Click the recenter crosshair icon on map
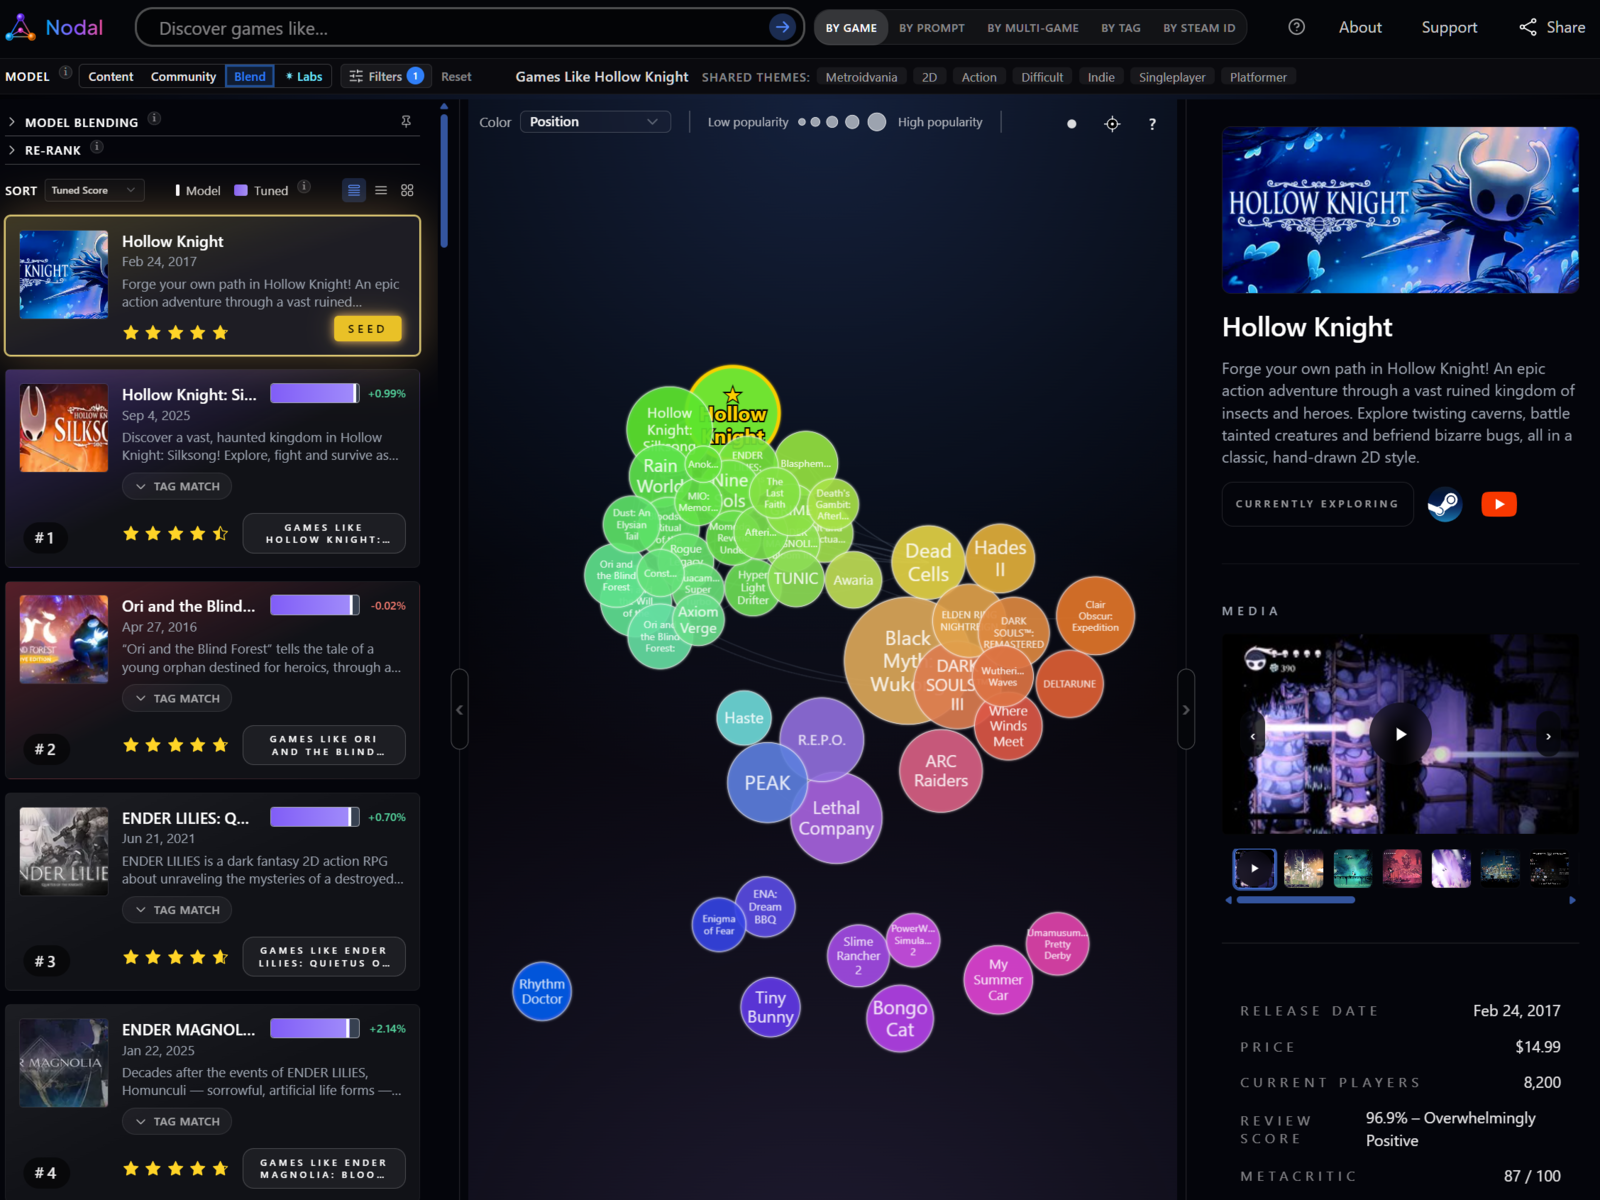The height and width of the screenshot is (1200, 1600). coord(1112,124)
